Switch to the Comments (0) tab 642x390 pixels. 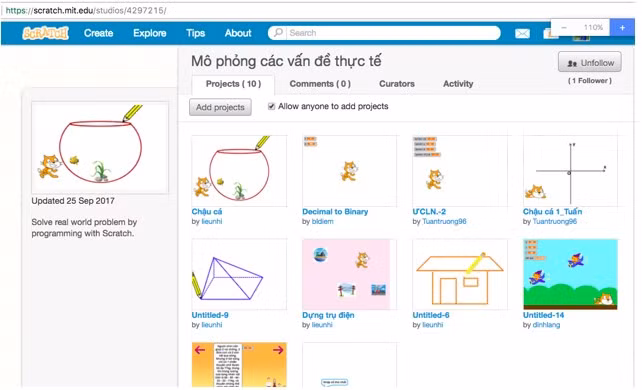(320, 84)
